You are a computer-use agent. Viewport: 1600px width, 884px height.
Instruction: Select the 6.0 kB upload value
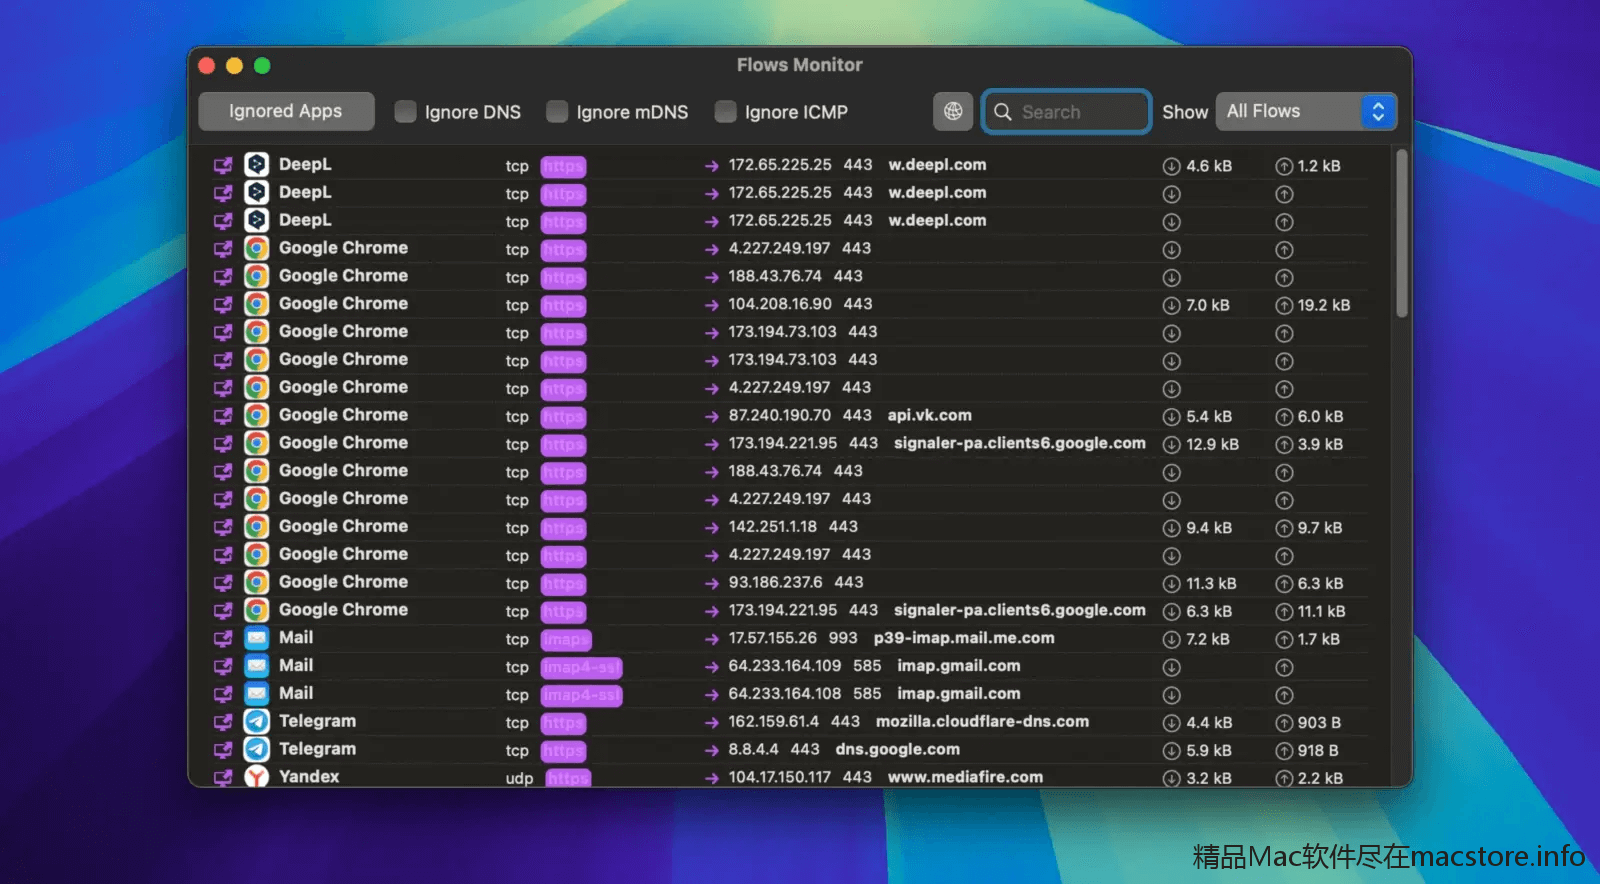[1320, 416]
